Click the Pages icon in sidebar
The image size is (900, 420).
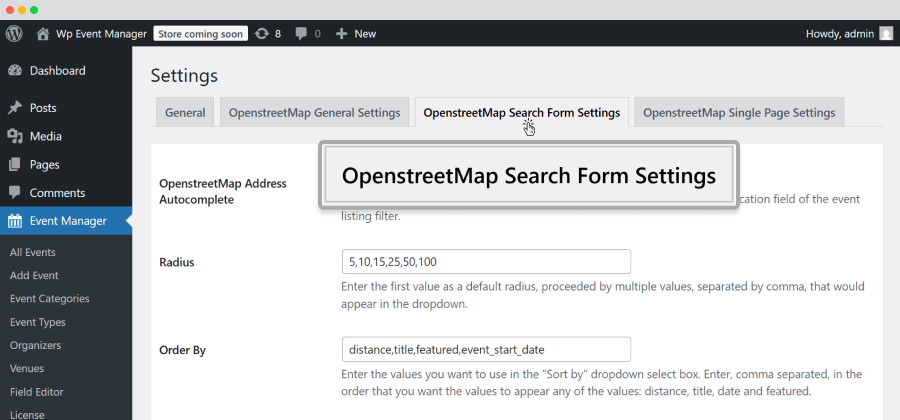coord(15,165)
